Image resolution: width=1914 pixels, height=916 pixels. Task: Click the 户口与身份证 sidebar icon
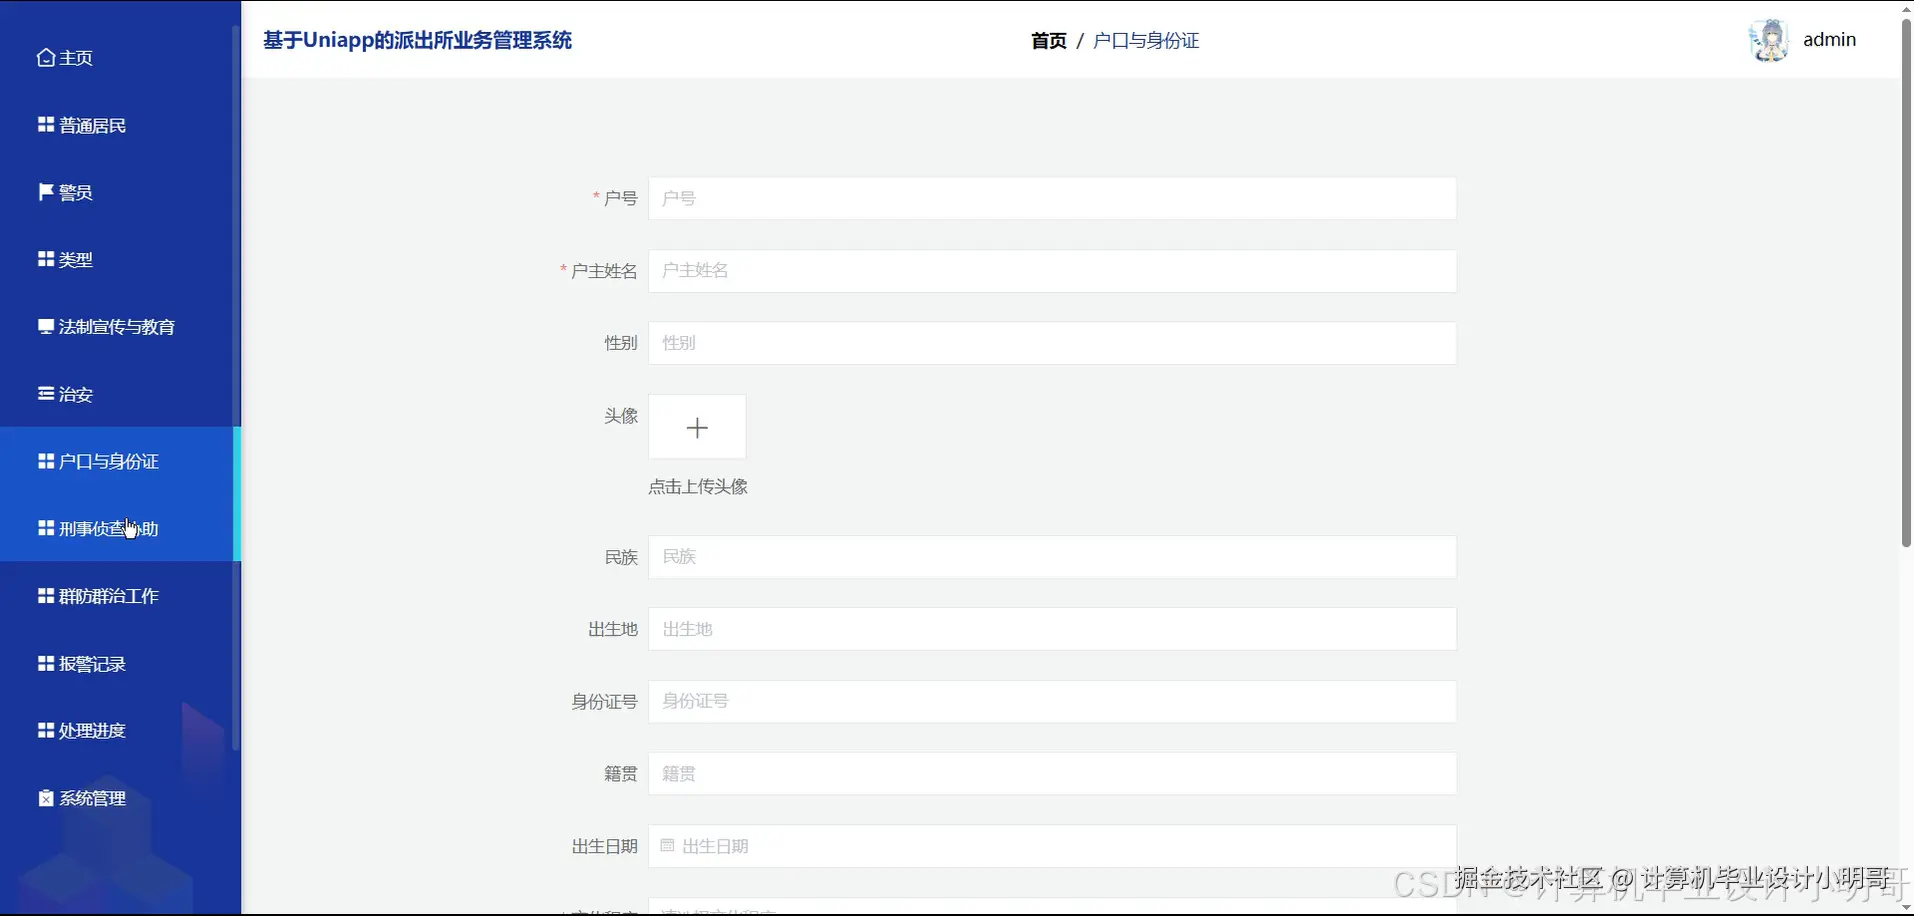[43, 460]
